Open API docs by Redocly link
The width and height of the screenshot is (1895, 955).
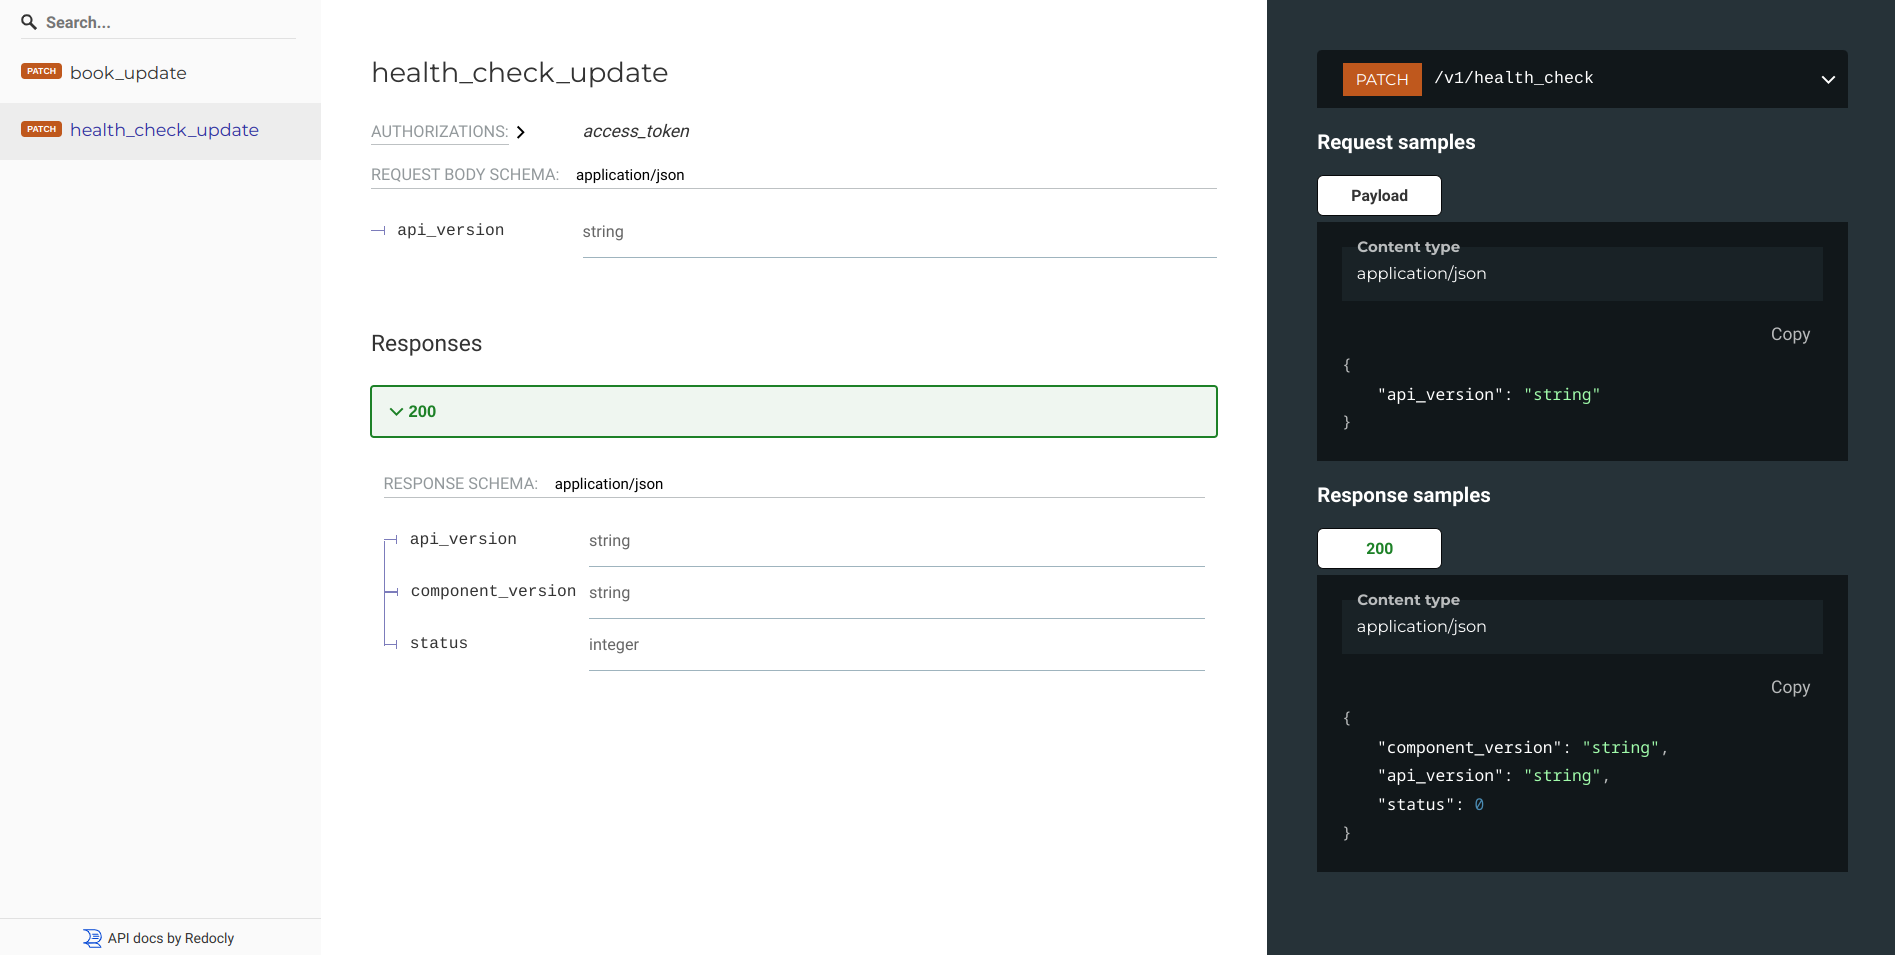(x=170, y=938)
